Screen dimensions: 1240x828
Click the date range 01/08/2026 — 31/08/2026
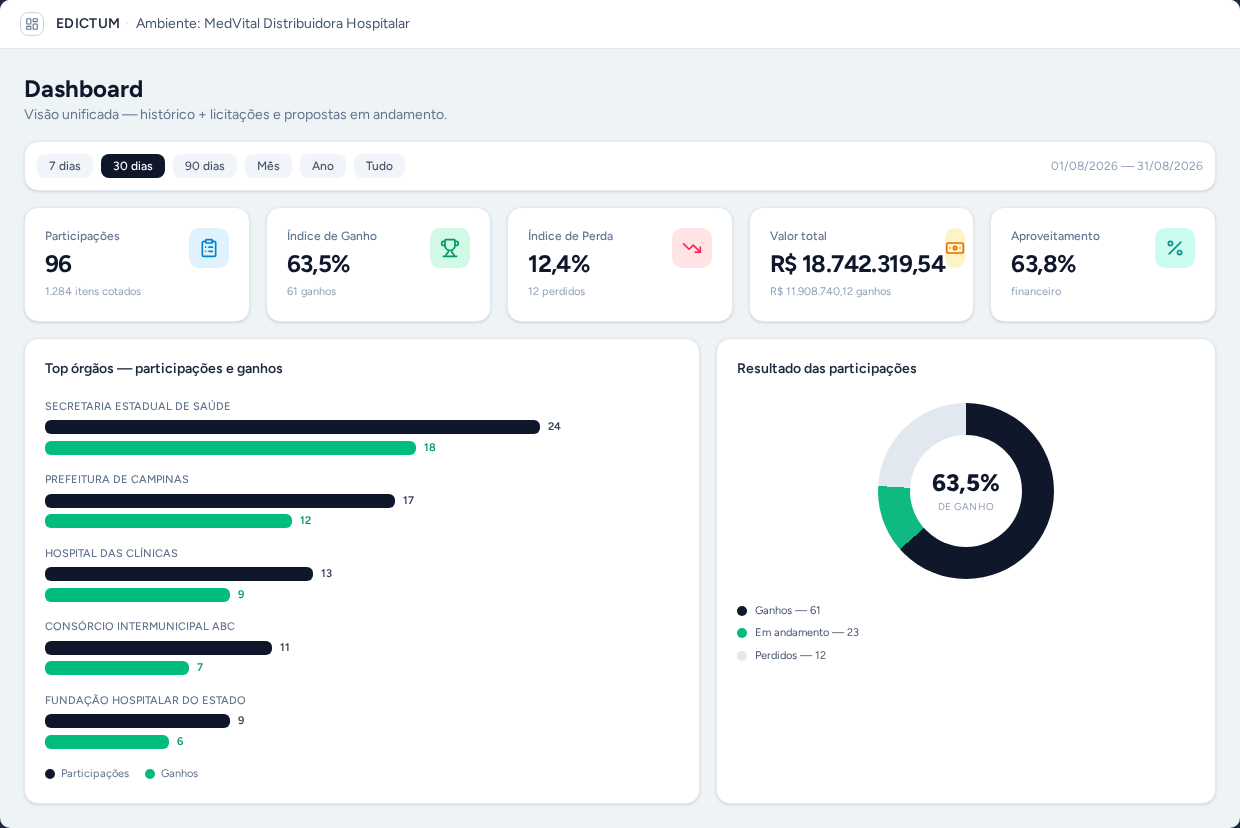coord(1127,166)
